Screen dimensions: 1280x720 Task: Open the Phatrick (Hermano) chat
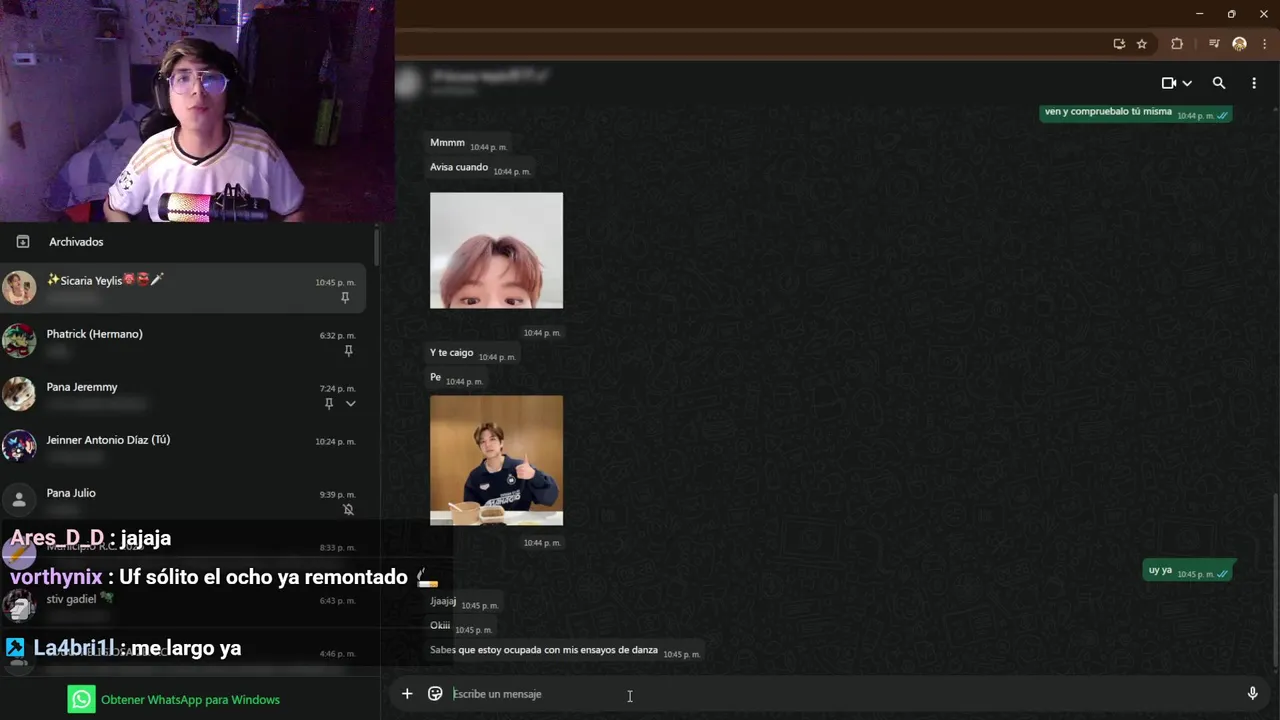click(x=183, y=341)
